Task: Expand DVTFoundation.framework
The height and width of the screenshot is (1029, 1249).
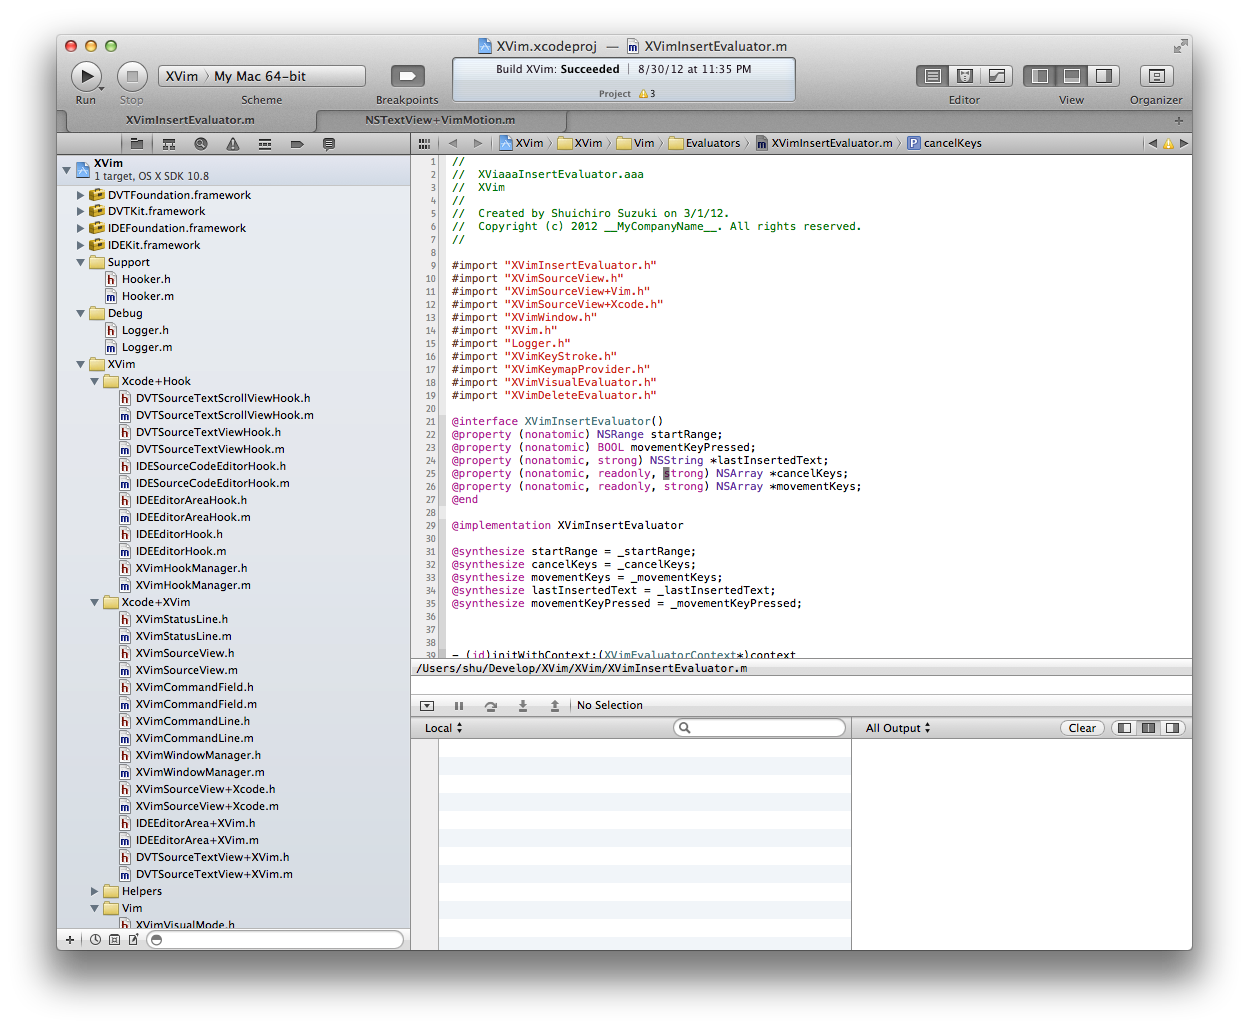Action: click(x=81, y=195)
